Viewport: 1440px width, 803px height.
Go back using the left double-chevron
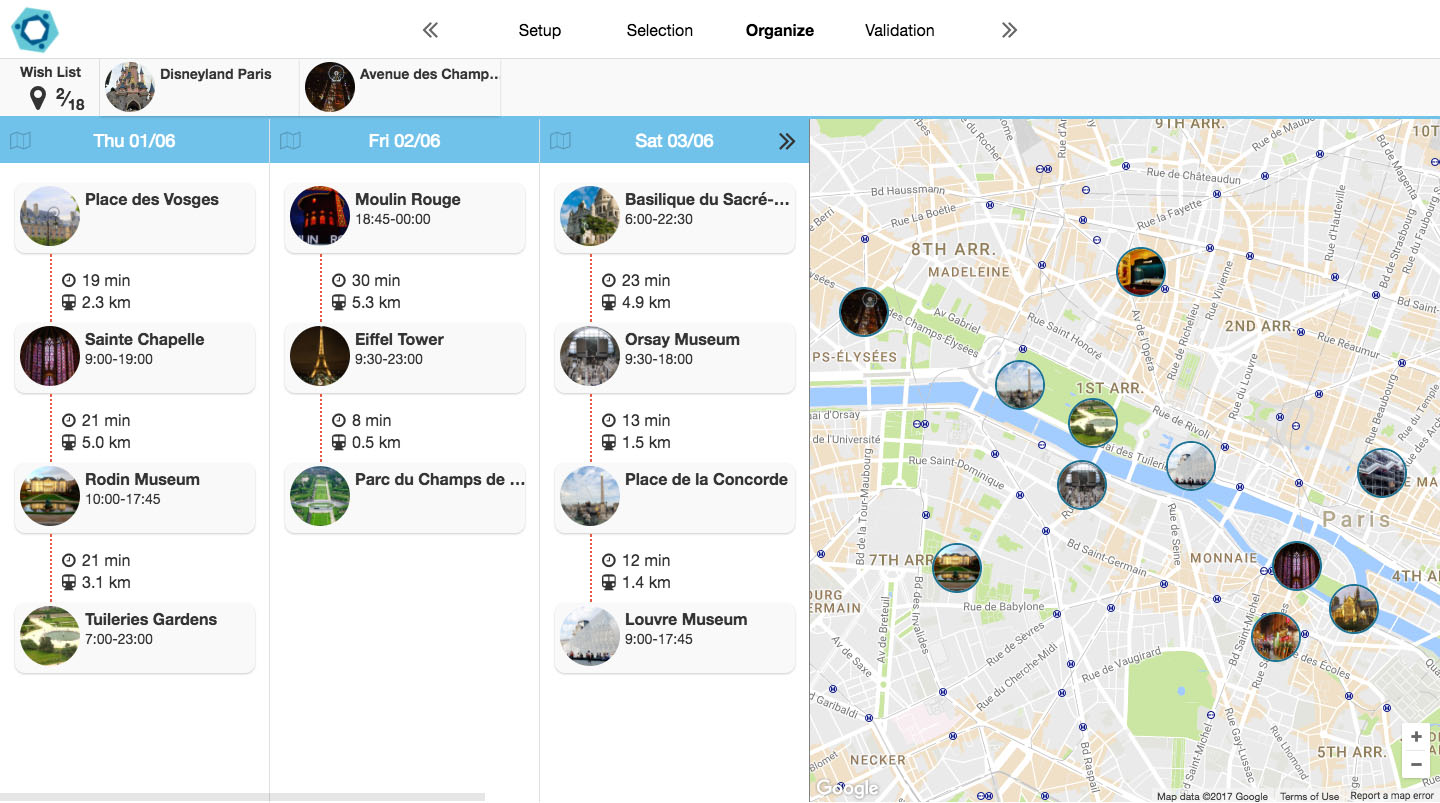pos(430,30)
